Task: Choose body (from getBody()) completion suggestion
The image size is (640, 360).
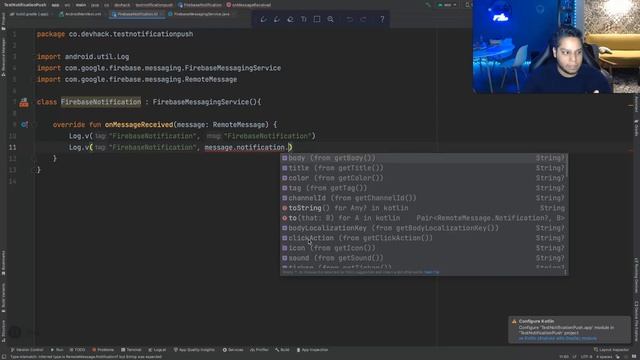Action: 424,158
